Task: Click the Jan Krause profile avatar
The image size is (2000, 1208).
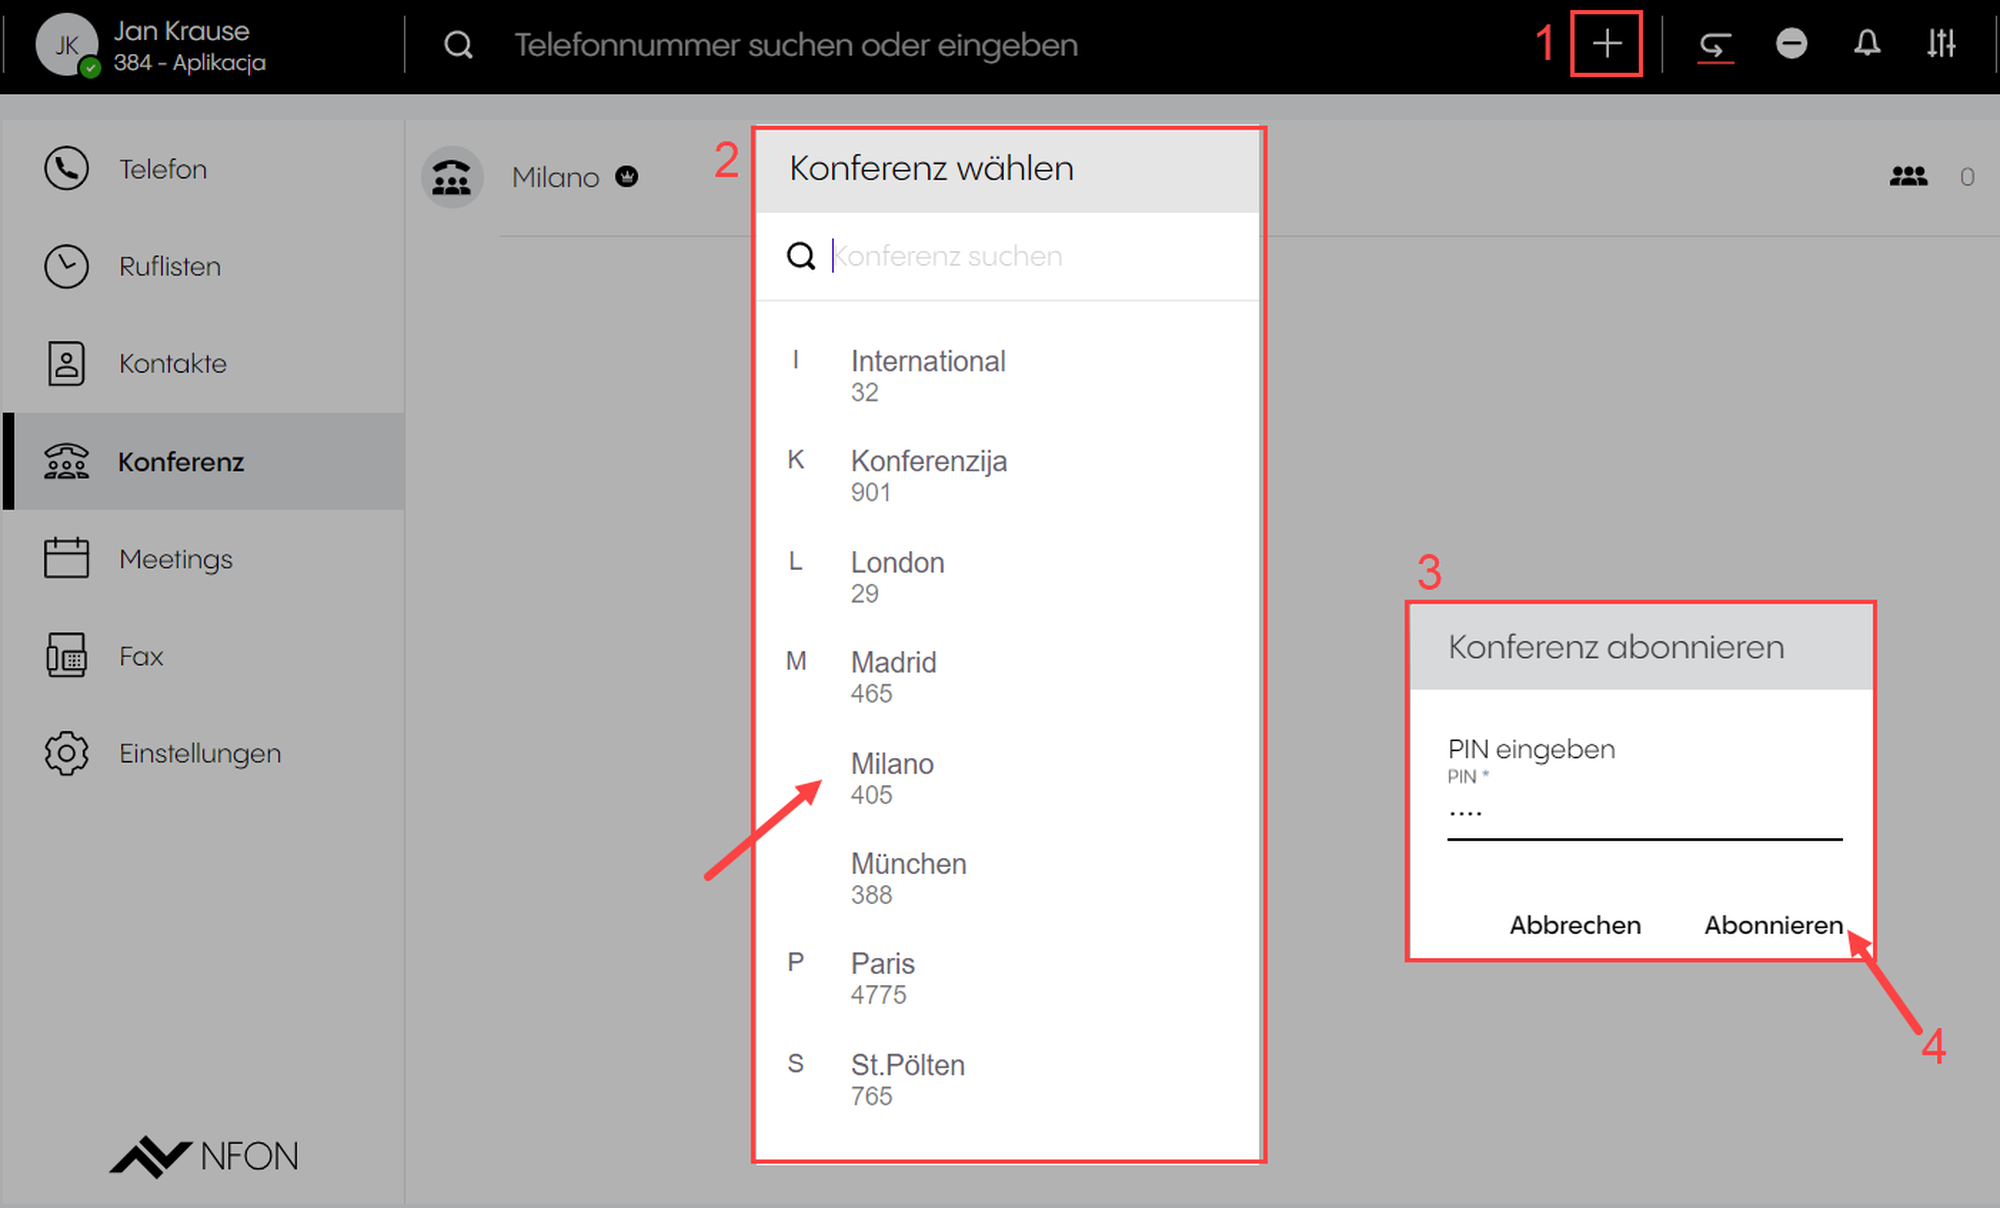Action: 66,45
